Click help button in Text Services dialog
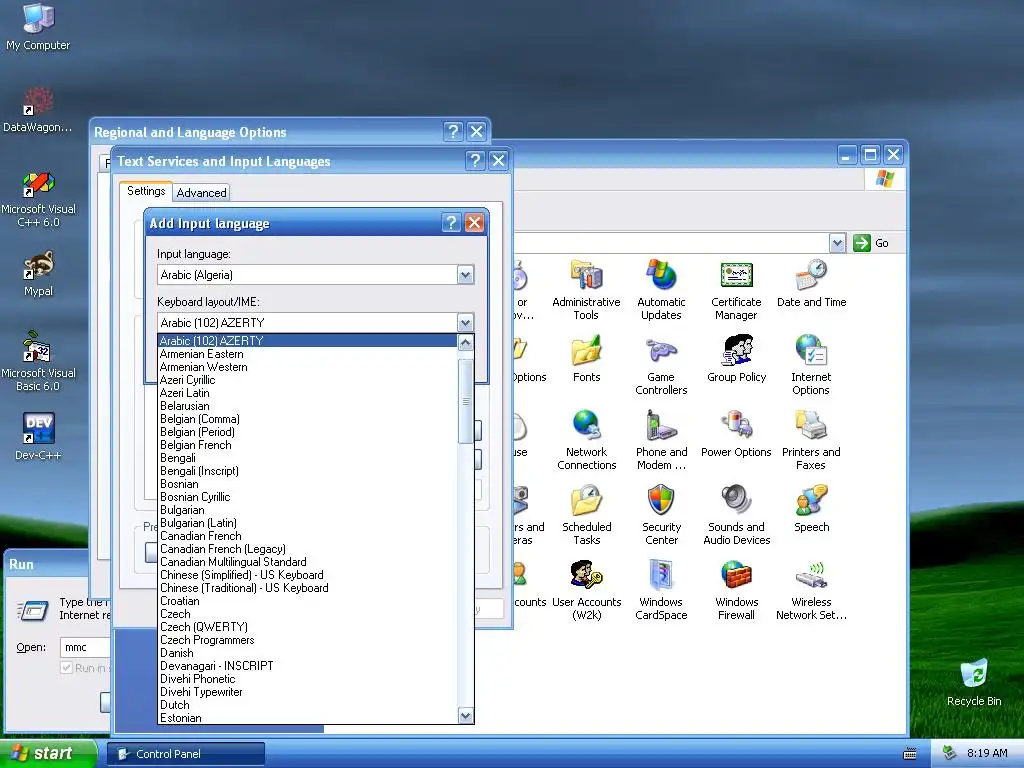 tap(475, 161)
